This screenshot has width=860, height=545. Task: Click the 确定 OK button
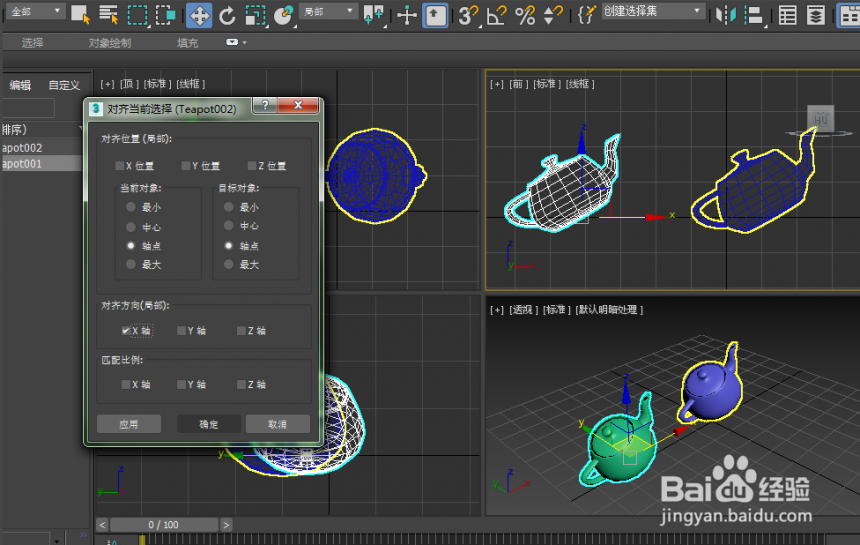click(208, 424)
